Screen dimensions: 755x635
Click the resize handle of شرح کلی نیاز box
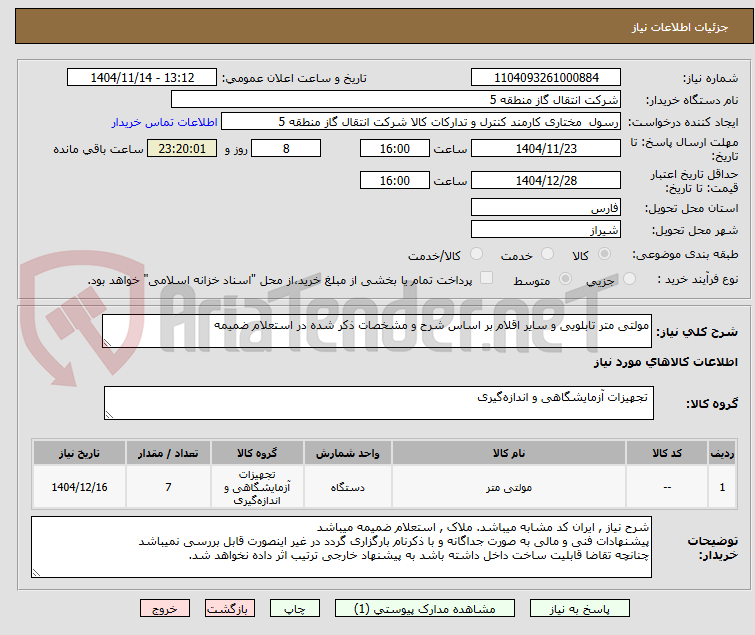click(107, 342)
